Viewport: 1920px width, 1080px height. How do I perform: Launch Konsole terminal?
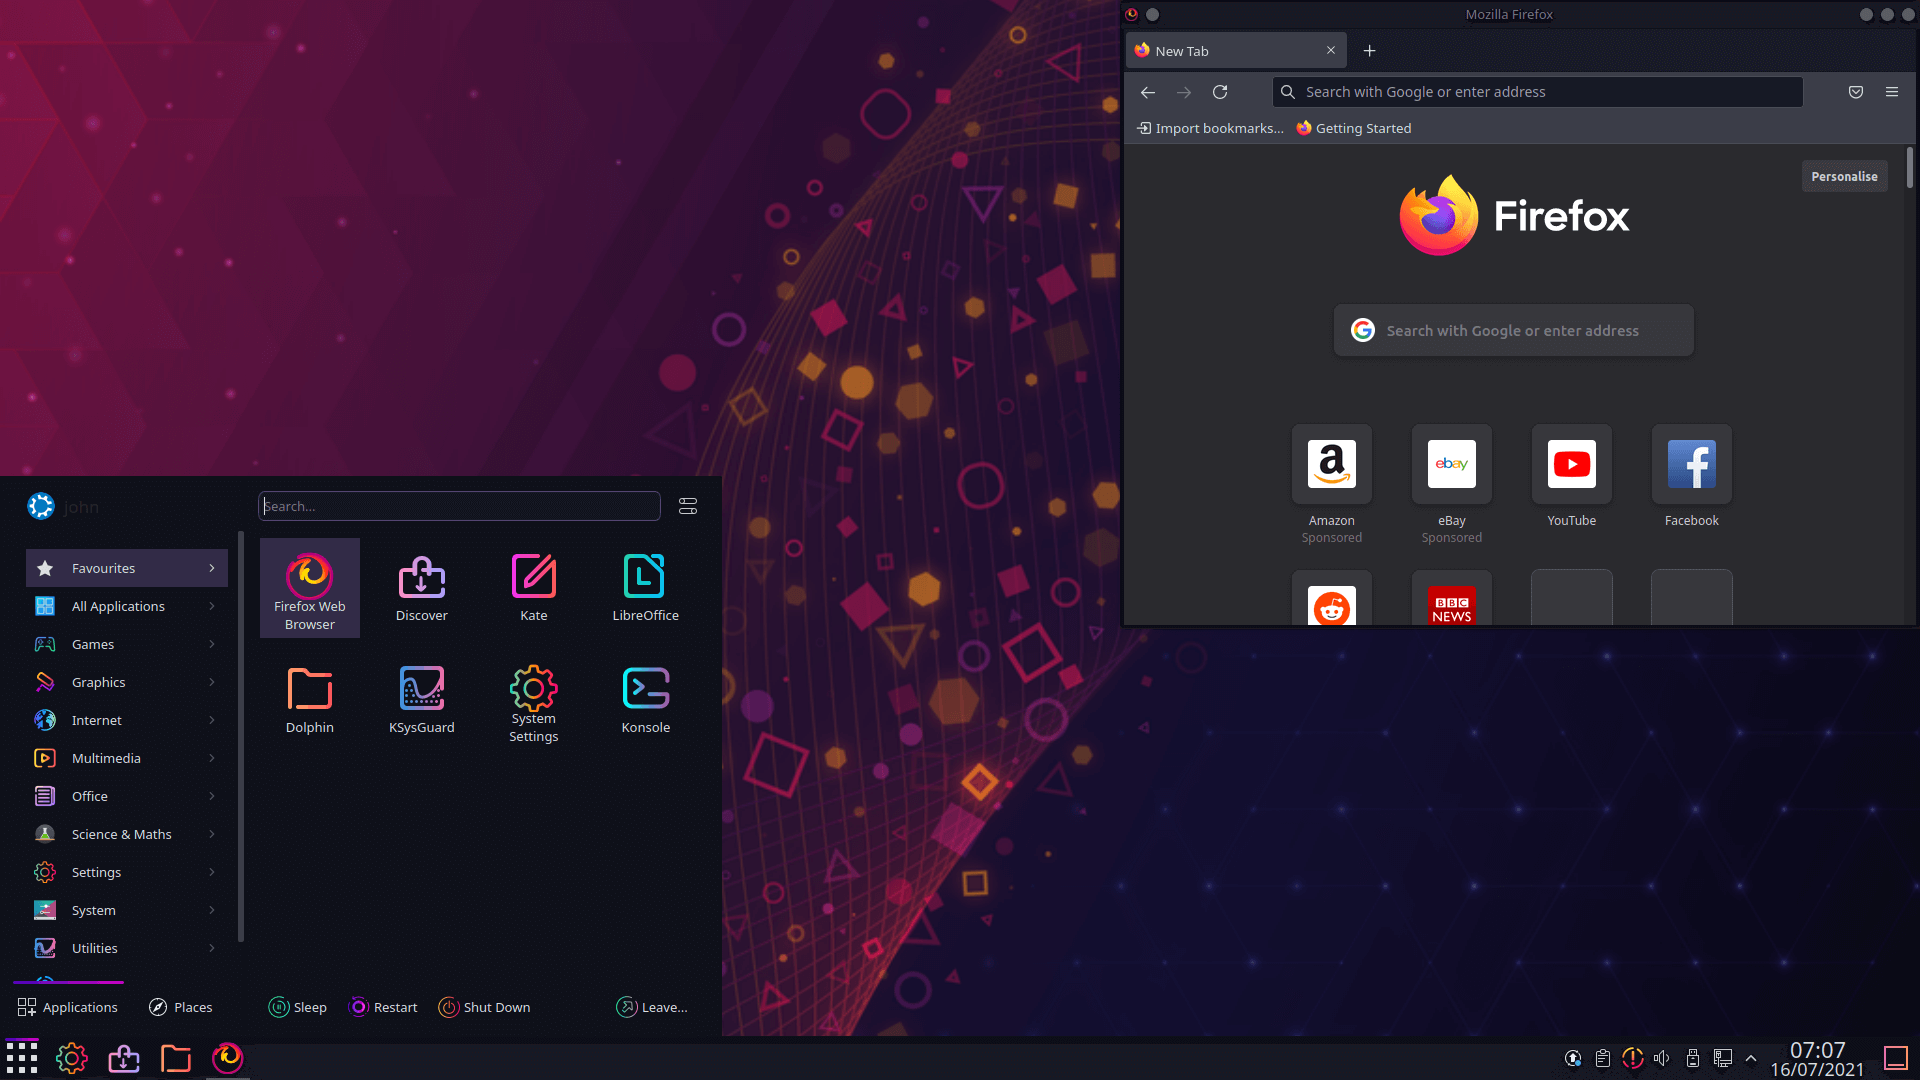646,700
